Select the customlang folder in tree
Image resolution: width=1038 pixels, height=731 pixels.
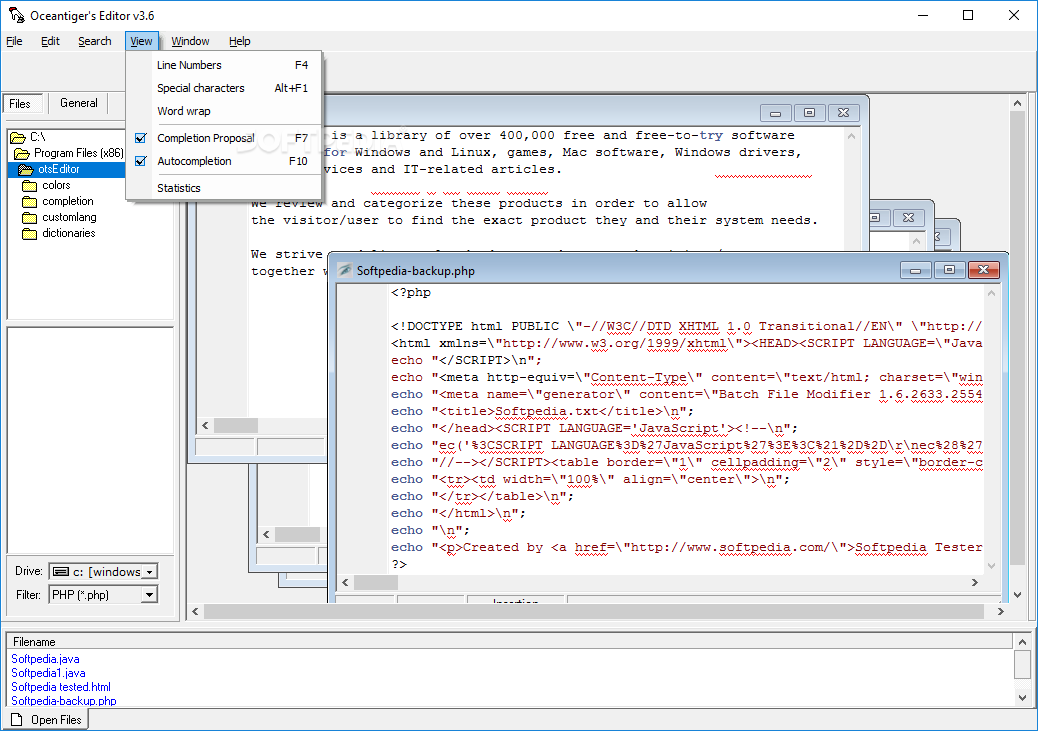pos(69,217)
